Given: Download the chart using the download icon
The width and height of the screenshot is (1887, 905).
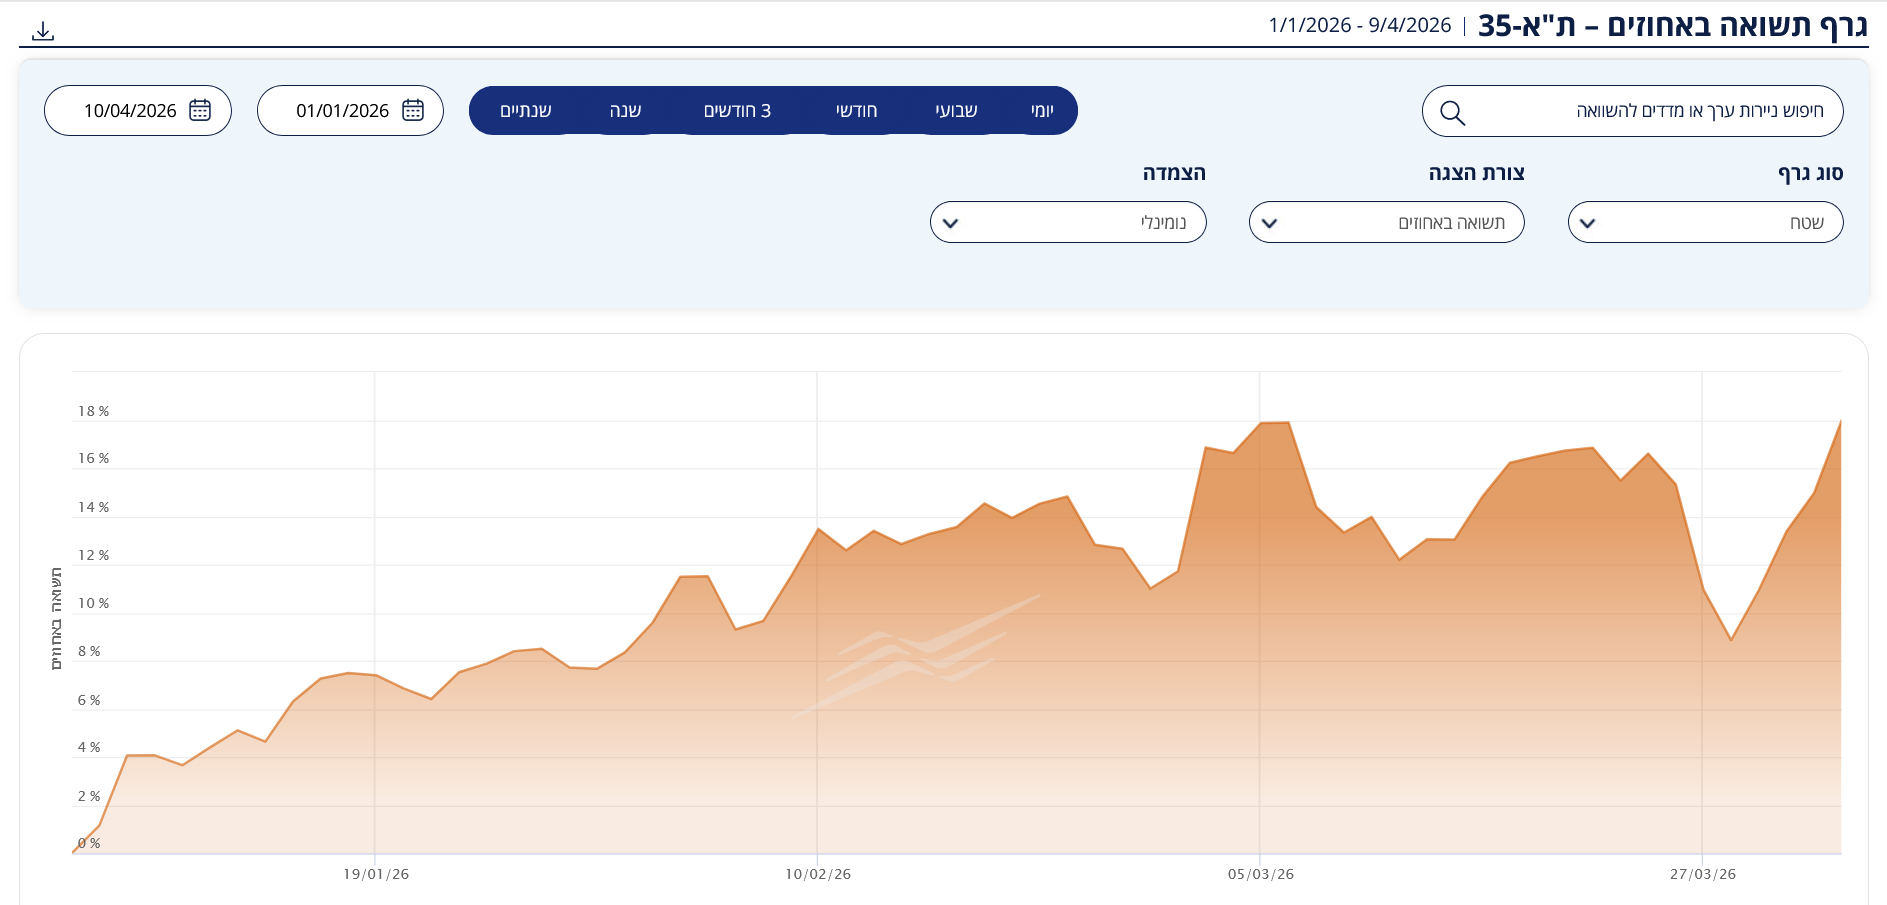Looking at the screenshot, I should click(43, 31).
